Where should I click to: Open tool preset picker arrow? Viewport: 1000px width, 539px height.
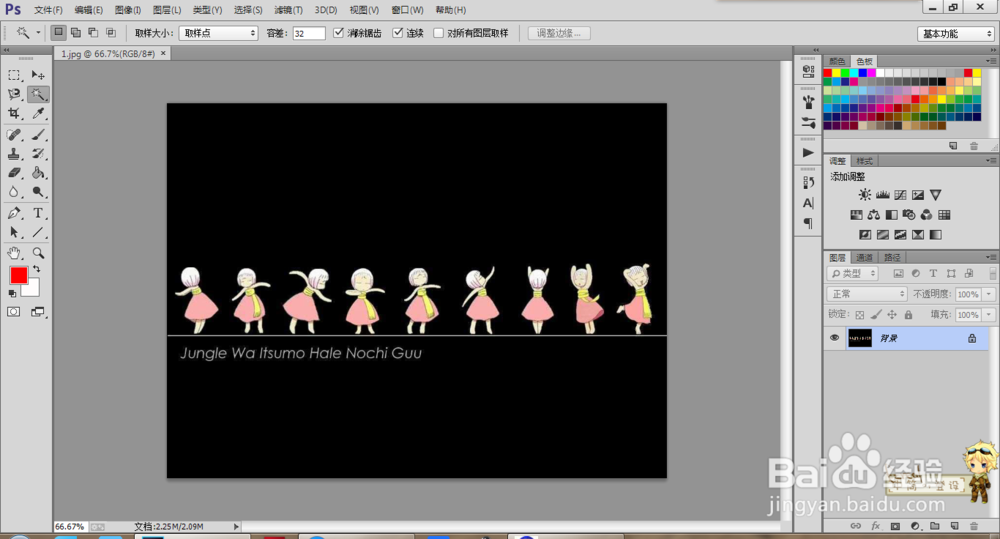(x=38, y=33)
